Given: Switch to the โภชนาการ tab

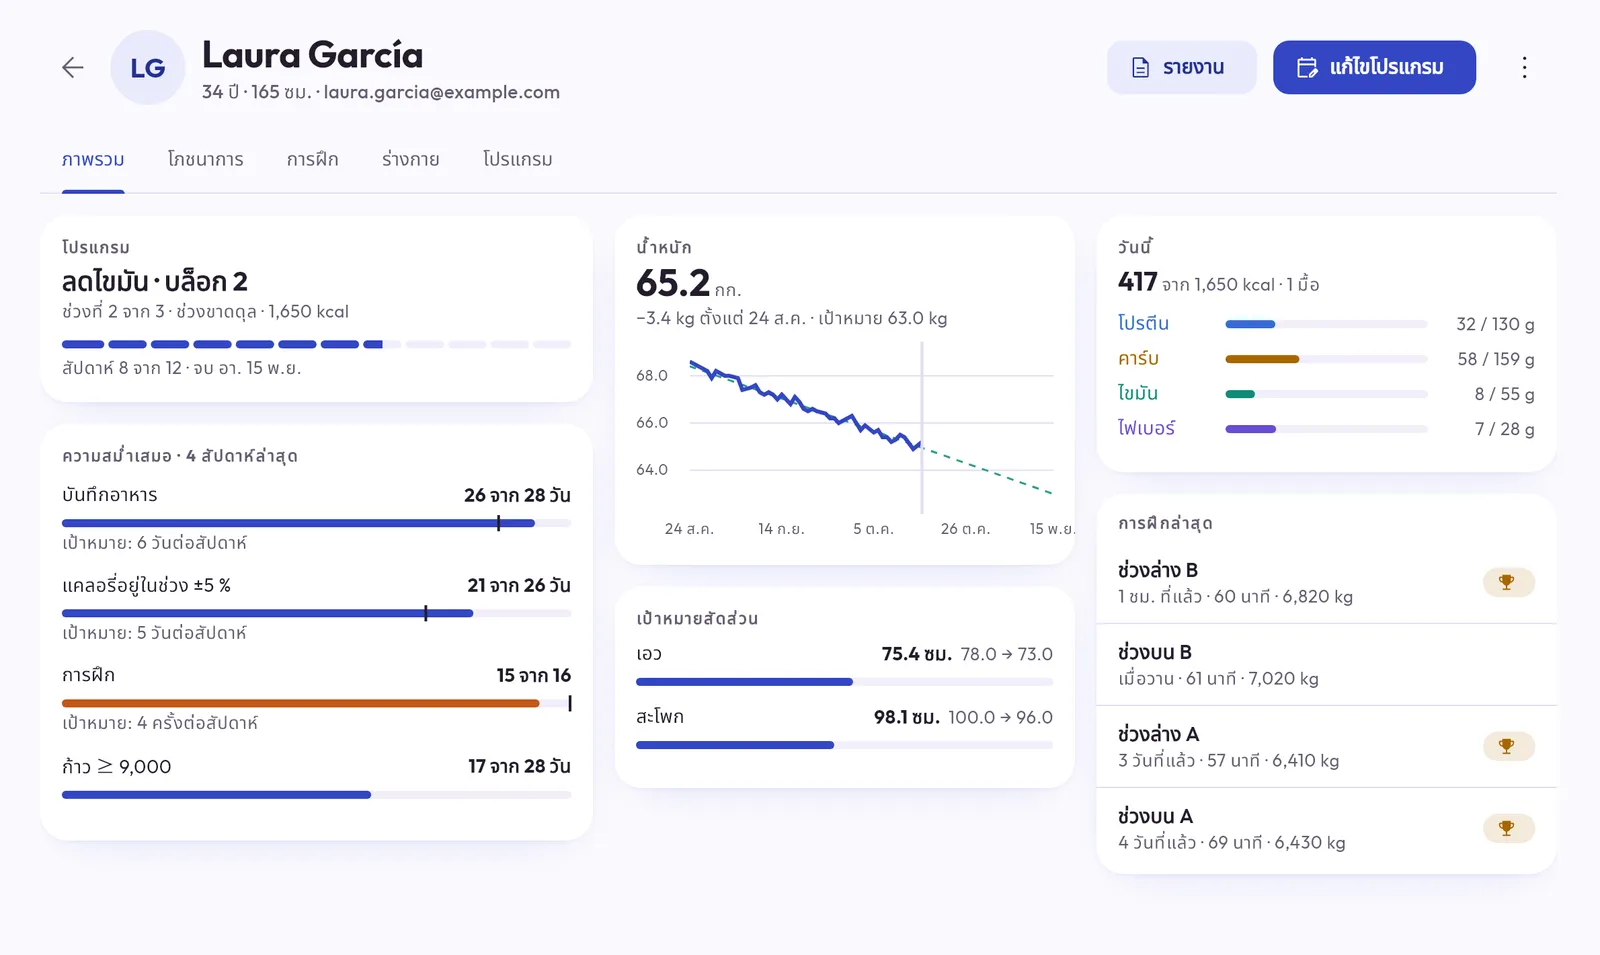Looking at the screenshot, I should point(205,160).
